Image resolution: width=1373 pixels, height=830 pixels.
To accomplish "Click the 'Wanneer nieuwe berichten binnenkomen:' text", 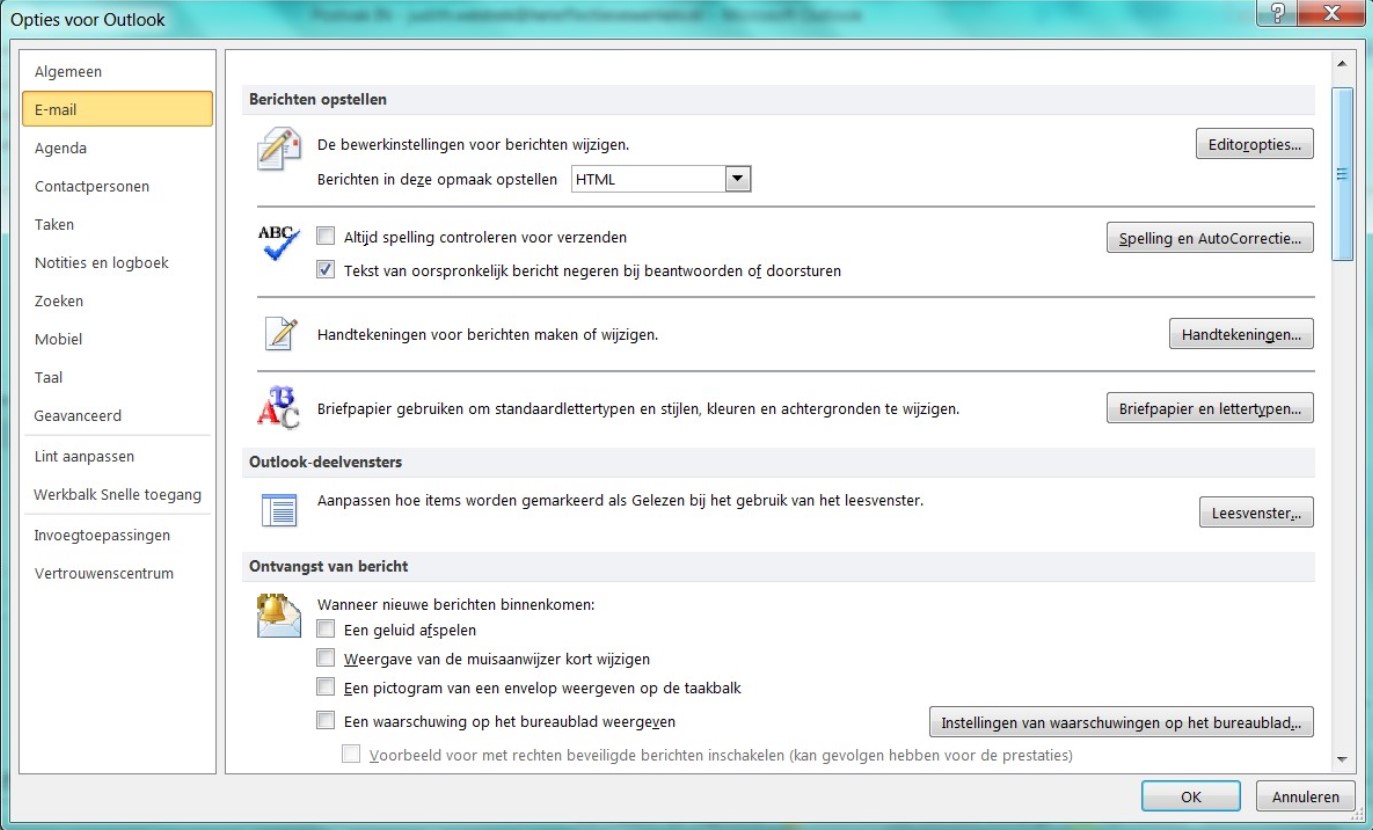I will point(456,604).
